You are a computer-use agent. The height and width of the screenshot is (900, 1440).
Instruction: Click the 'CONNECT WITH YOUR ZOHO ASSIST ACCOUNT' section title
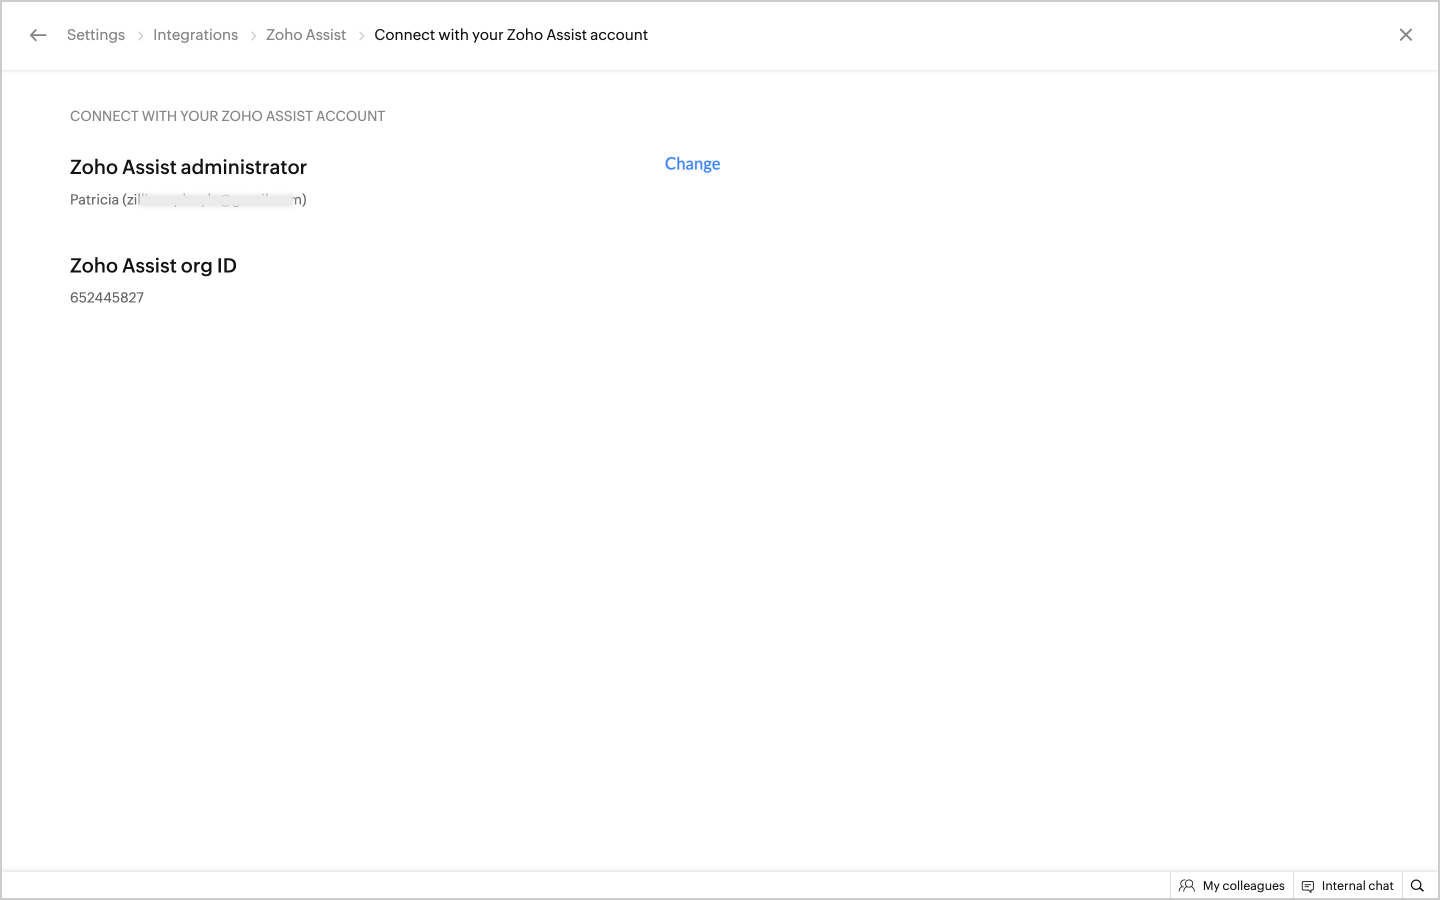coord(227,116)
